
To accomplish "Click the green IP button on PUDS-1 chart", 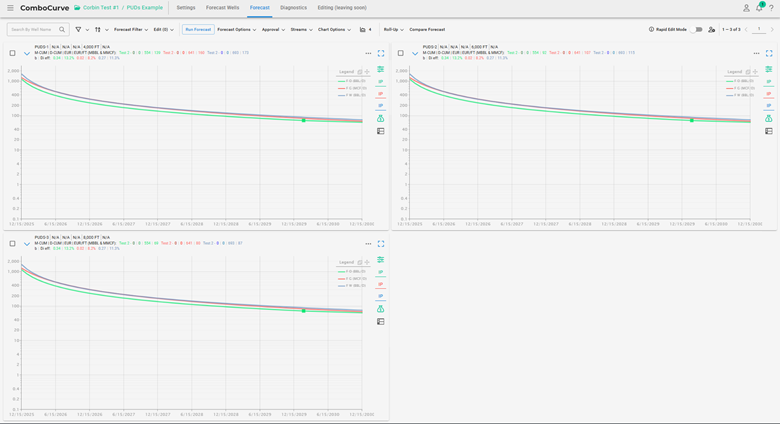I will (x=381, y=82).
